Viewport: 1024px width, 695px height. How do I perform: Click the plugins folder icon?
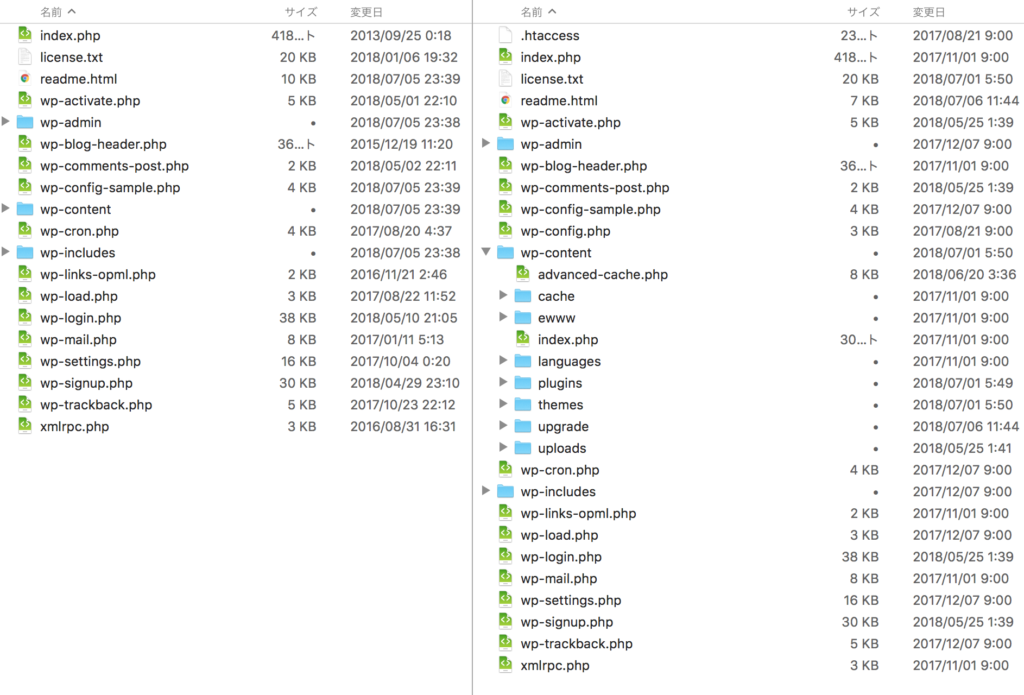[523, 383]
